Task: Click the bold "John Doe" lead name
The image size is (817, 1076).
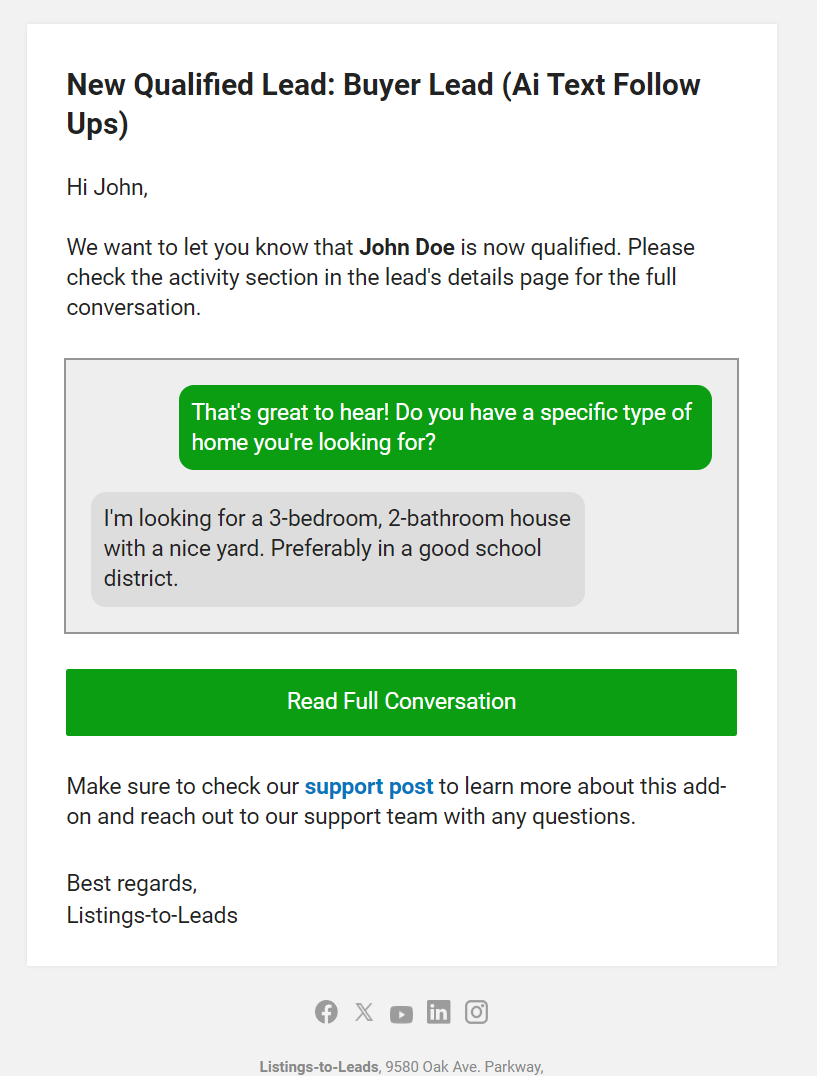Action: [x=407, y=247]
